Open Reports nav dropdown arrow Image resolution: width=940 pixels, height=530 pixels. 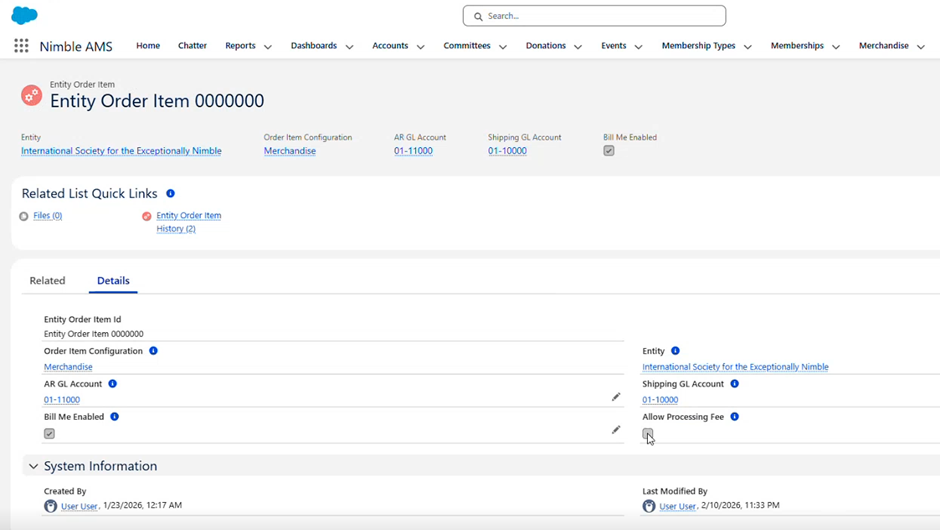(267, 46)
